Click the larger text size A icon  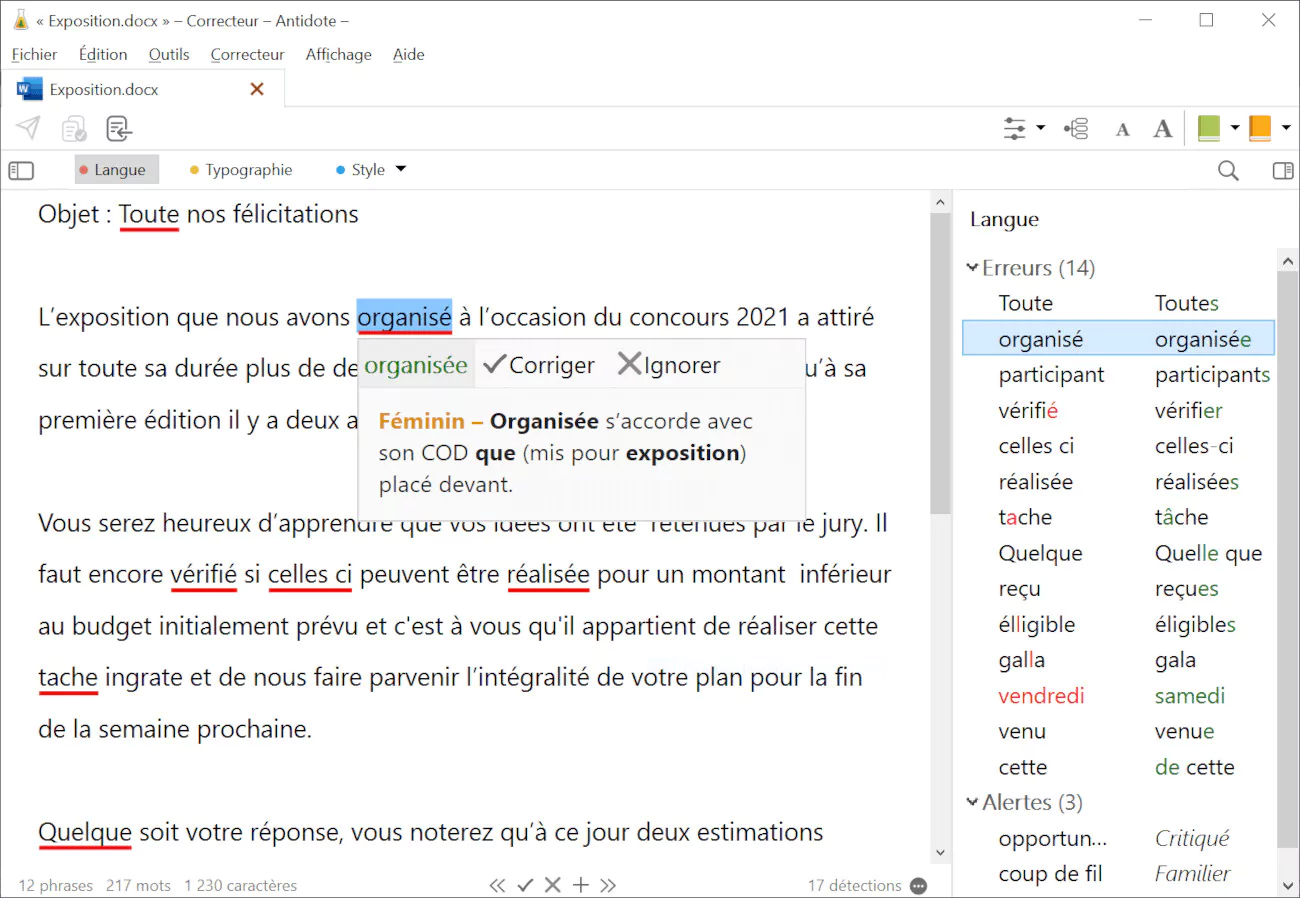click(x=1162, y=128)
